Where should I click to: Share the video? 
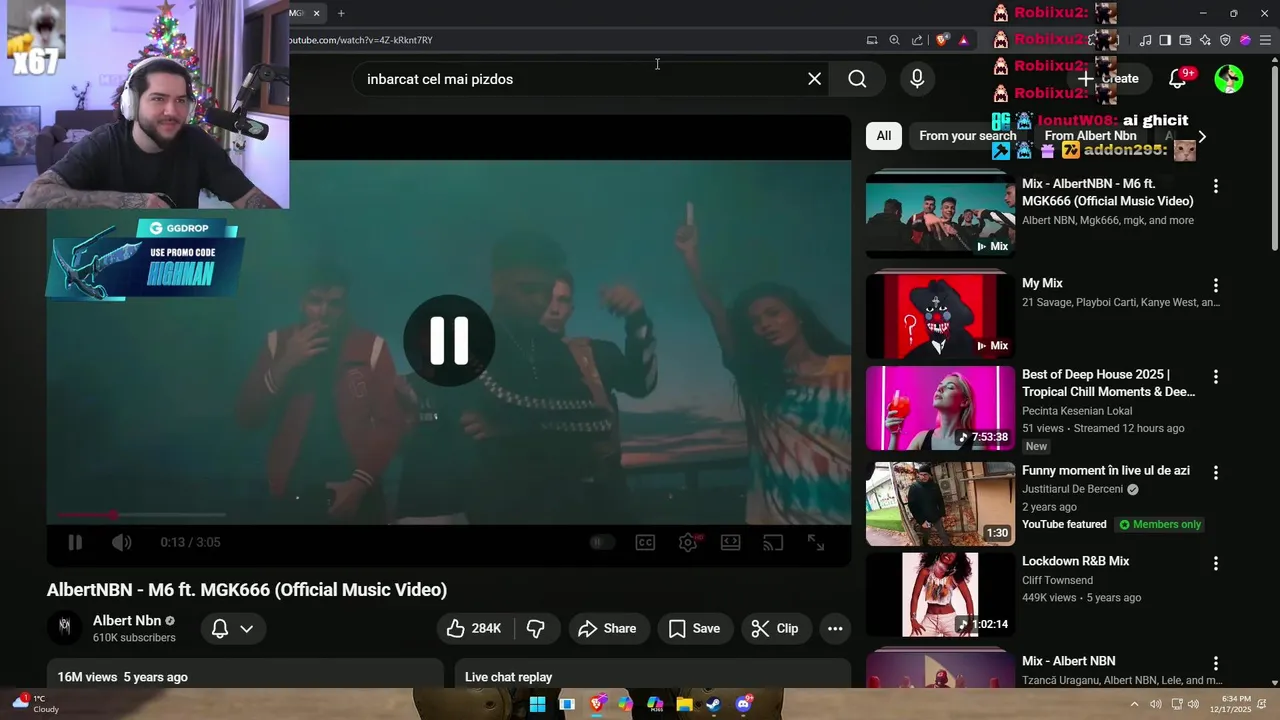(607, 628)
